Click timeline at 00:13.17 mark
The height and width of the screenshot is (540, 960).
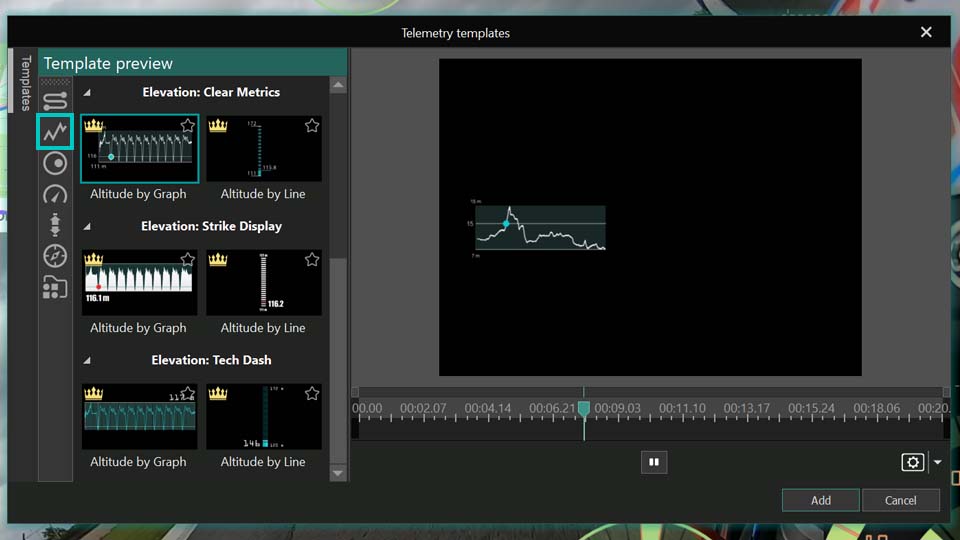click(746, 408)
